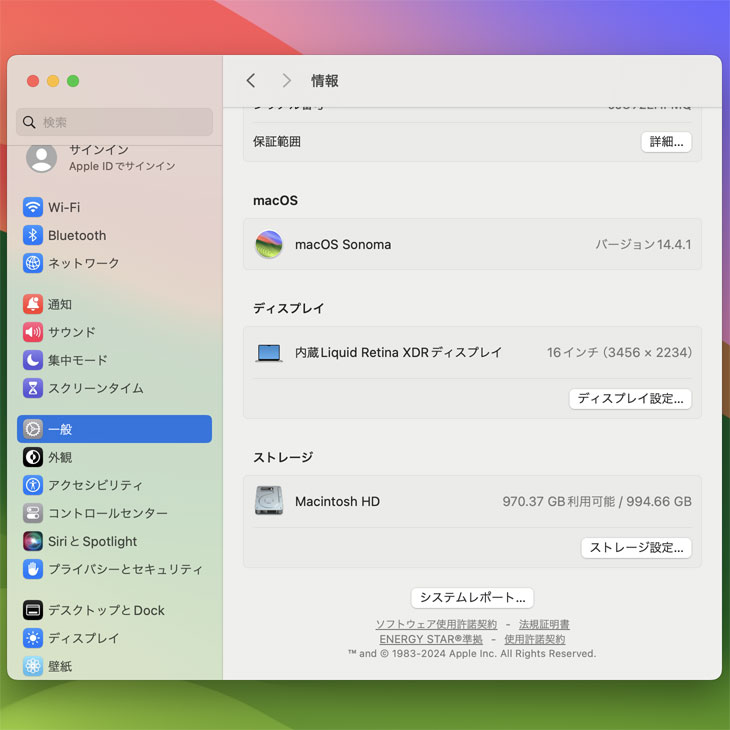Screen dimensions: 730x730
Task: Click the デスクトップと Dock icon
Action: (x=33, y=610)
